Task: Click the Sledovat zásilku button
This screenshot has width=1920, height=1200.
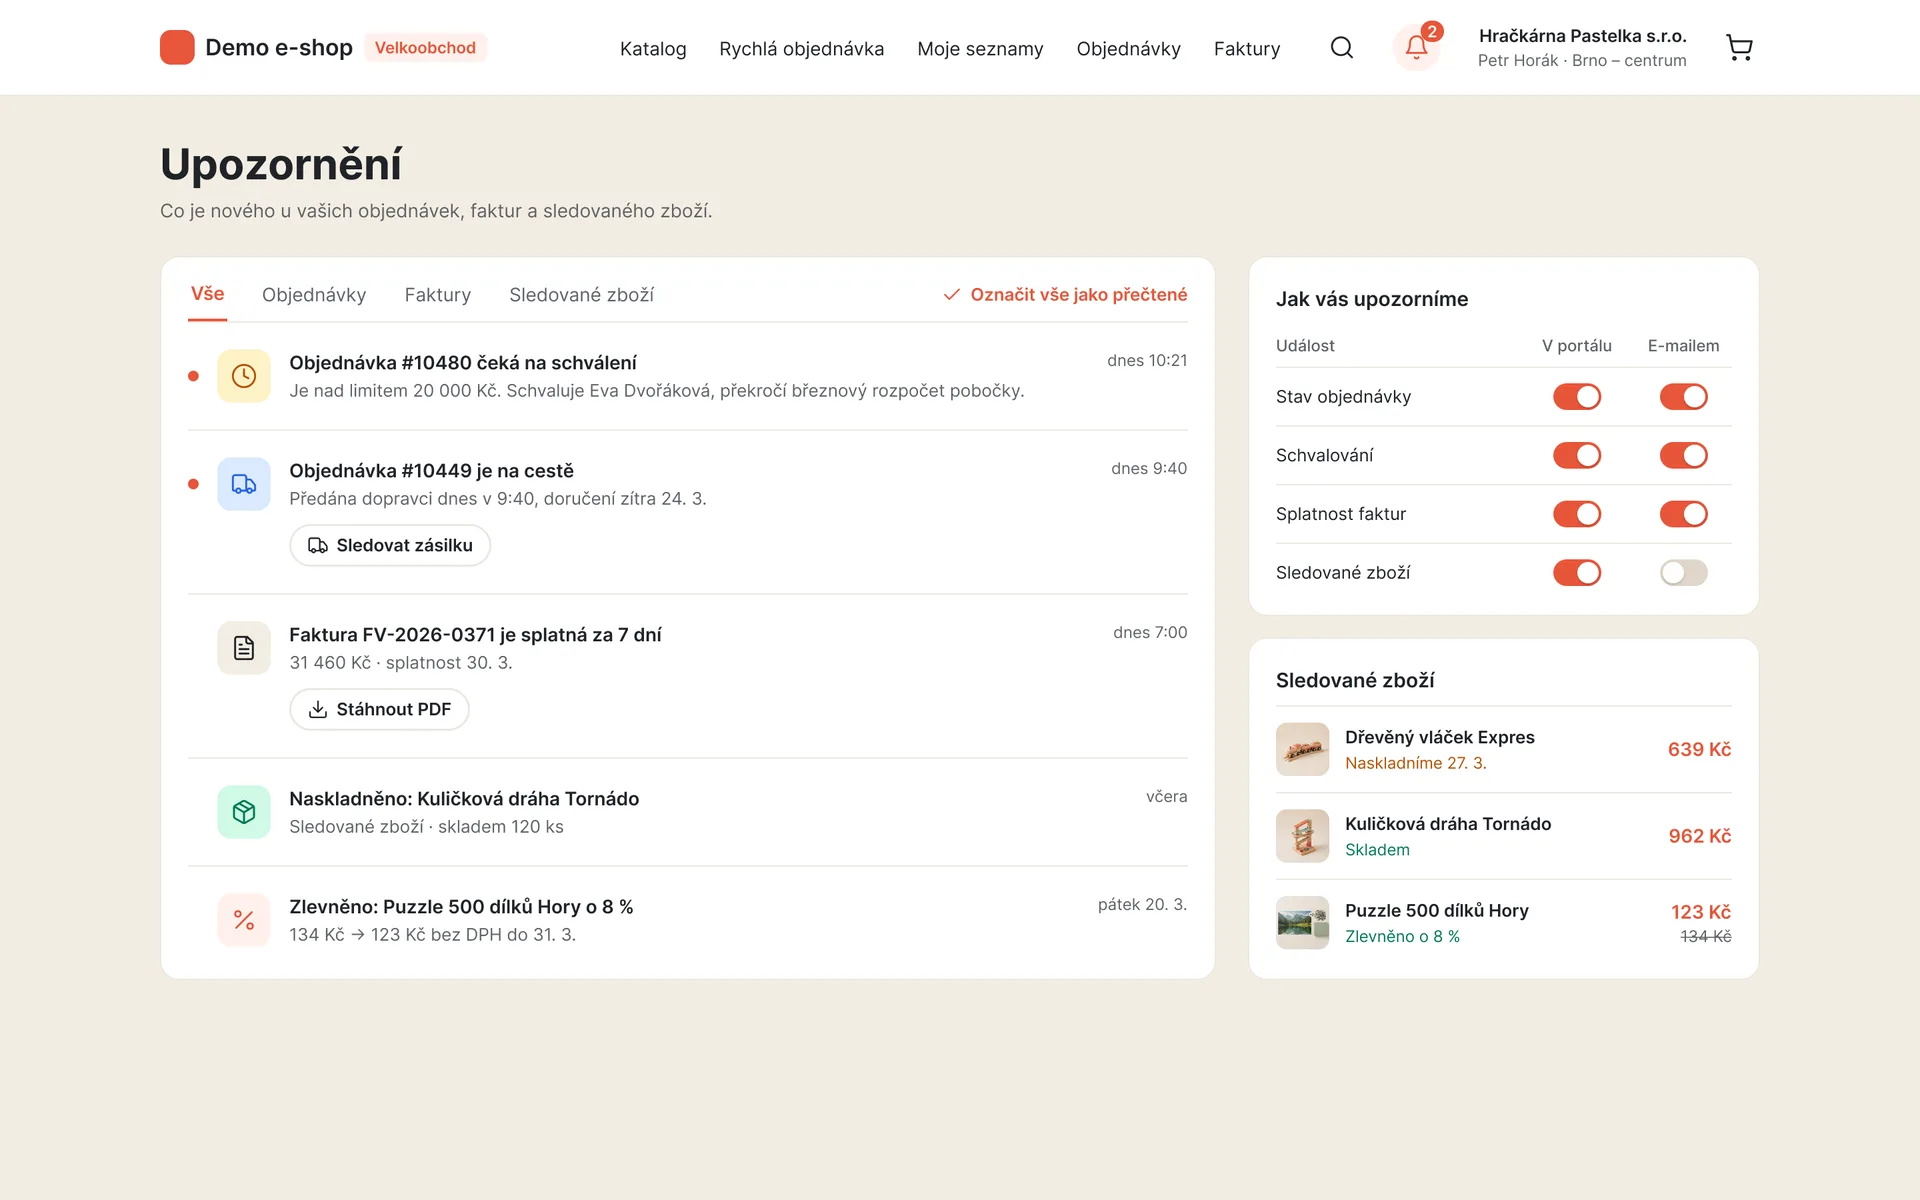Action: point(390,545)
